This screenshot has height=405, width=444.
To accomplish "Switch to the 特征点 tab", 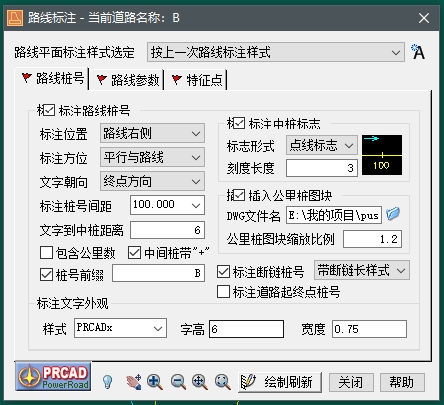I will [197, 80].
